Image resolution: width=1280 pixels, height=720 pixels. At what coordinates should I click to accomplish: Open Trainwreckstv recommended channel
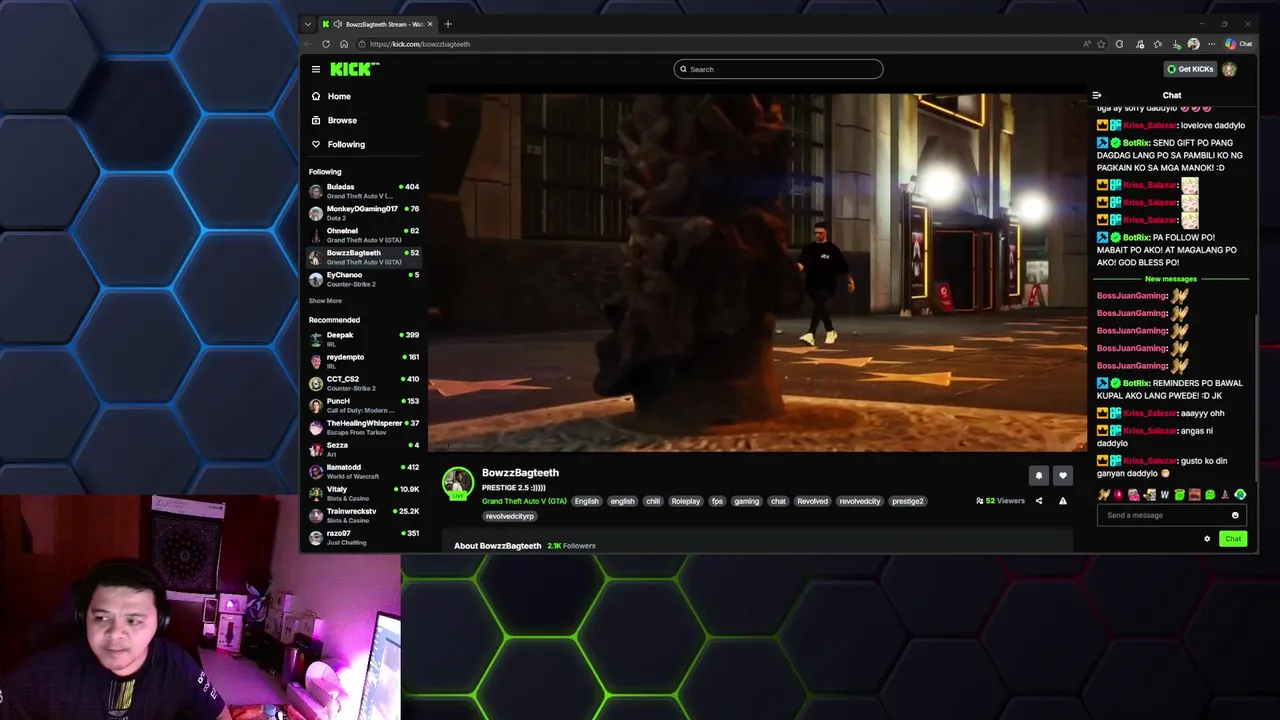364,515
